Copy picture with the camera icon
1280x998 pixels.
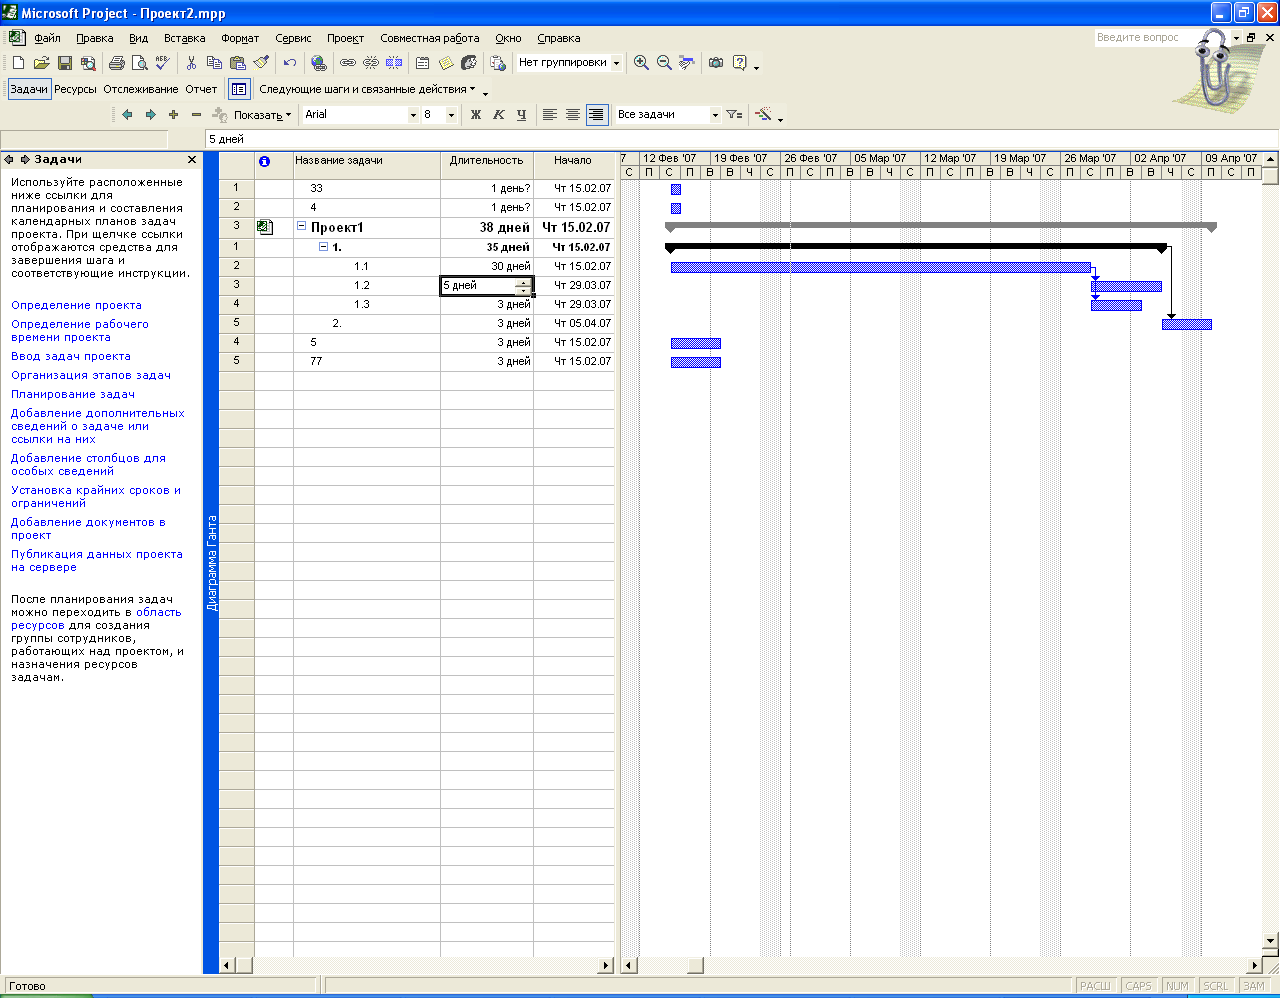pyautogui.click(x=716, y=63)
